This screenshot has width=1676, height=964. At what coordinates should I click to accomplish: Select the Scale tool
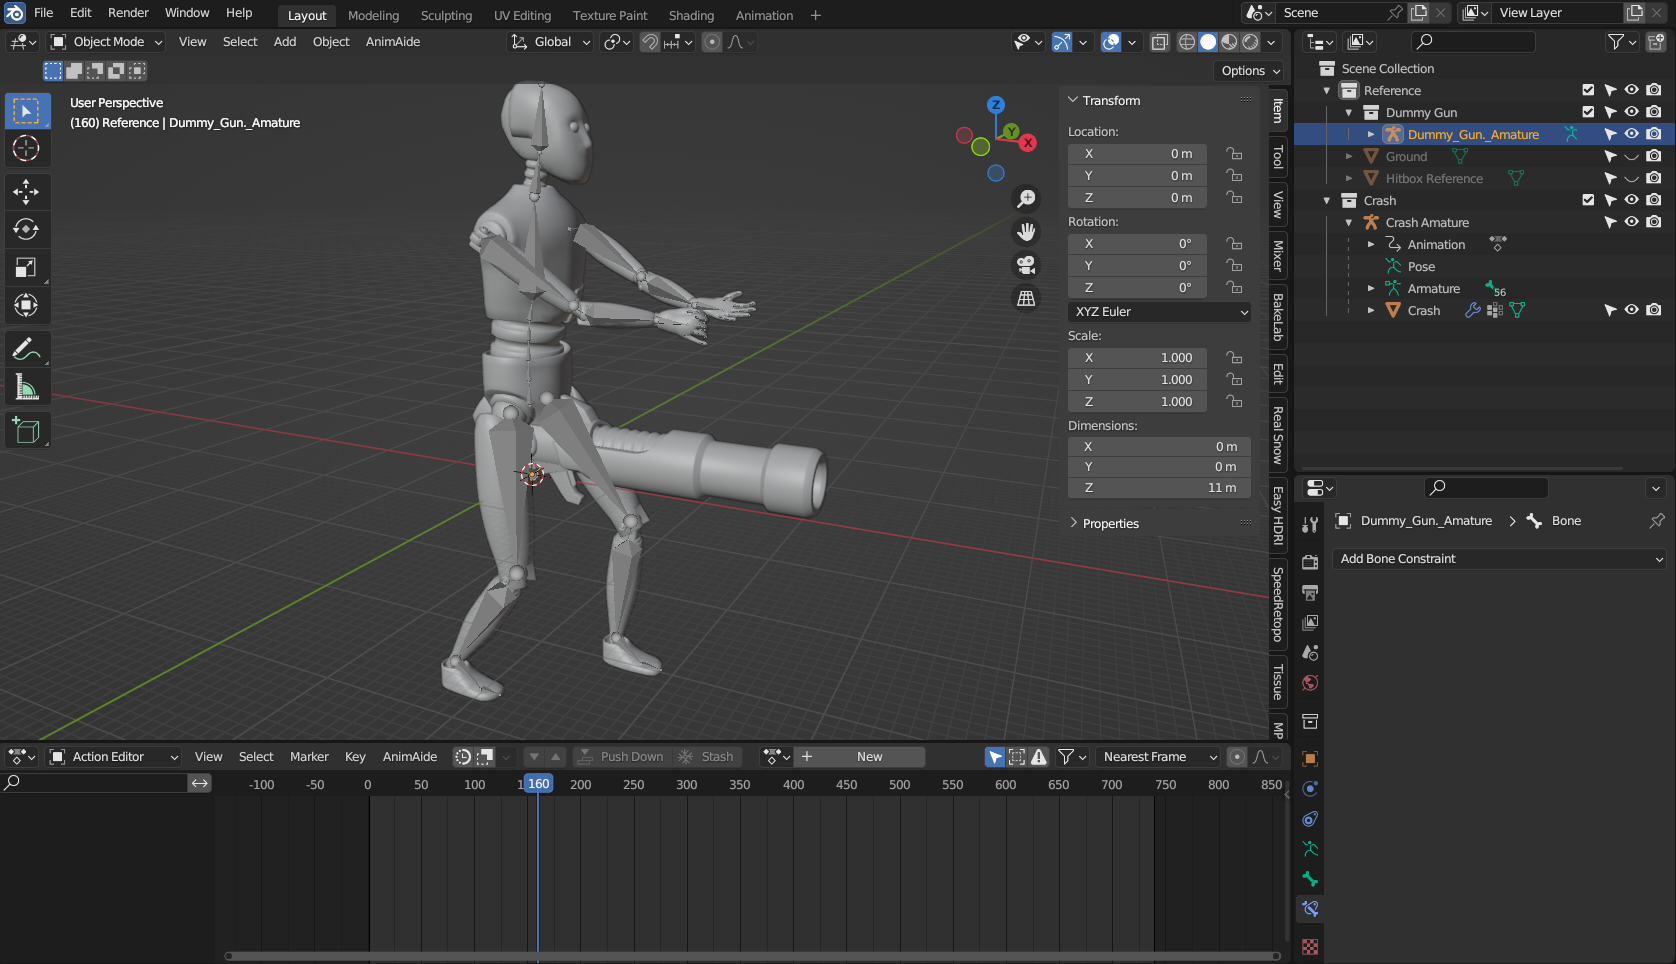[x=26, y=267]
